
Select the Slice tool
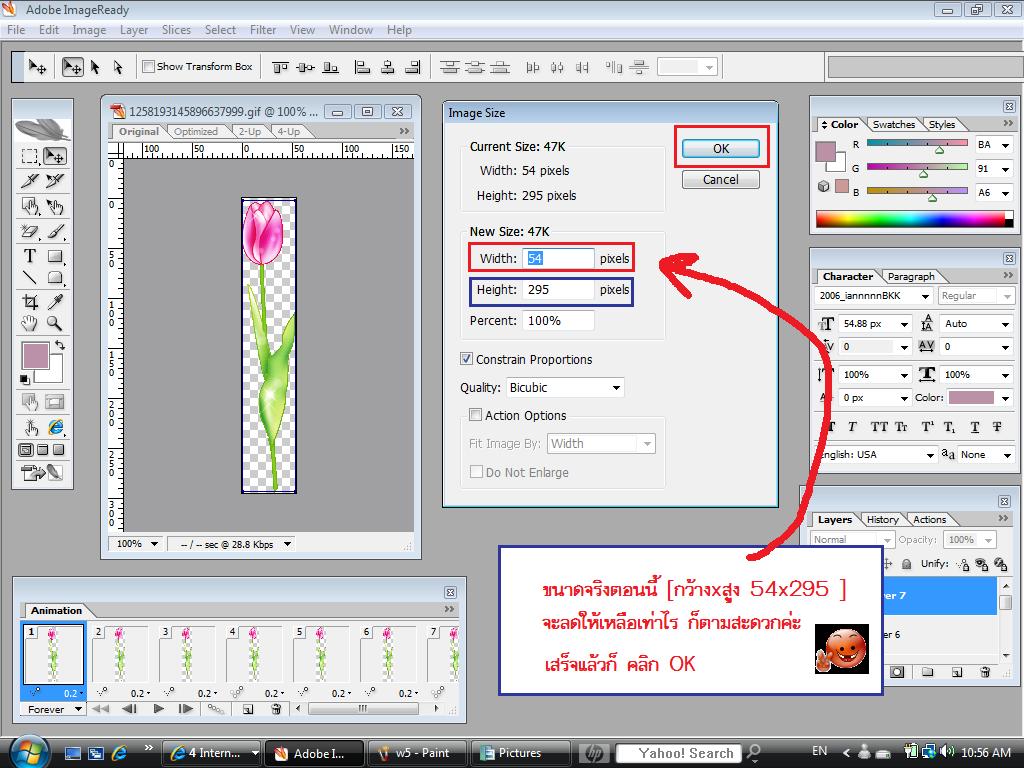(x=29, y=181)
